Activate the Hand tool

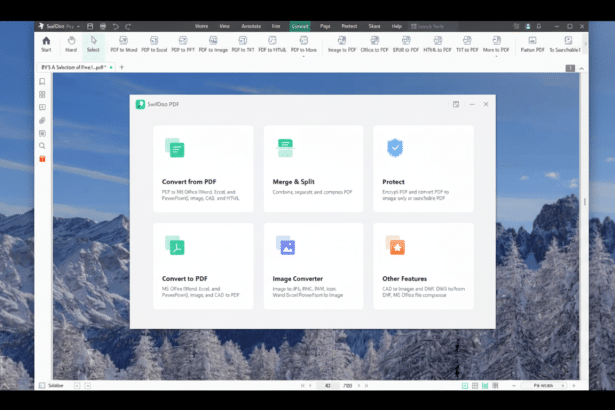click(x=71, y=43)
